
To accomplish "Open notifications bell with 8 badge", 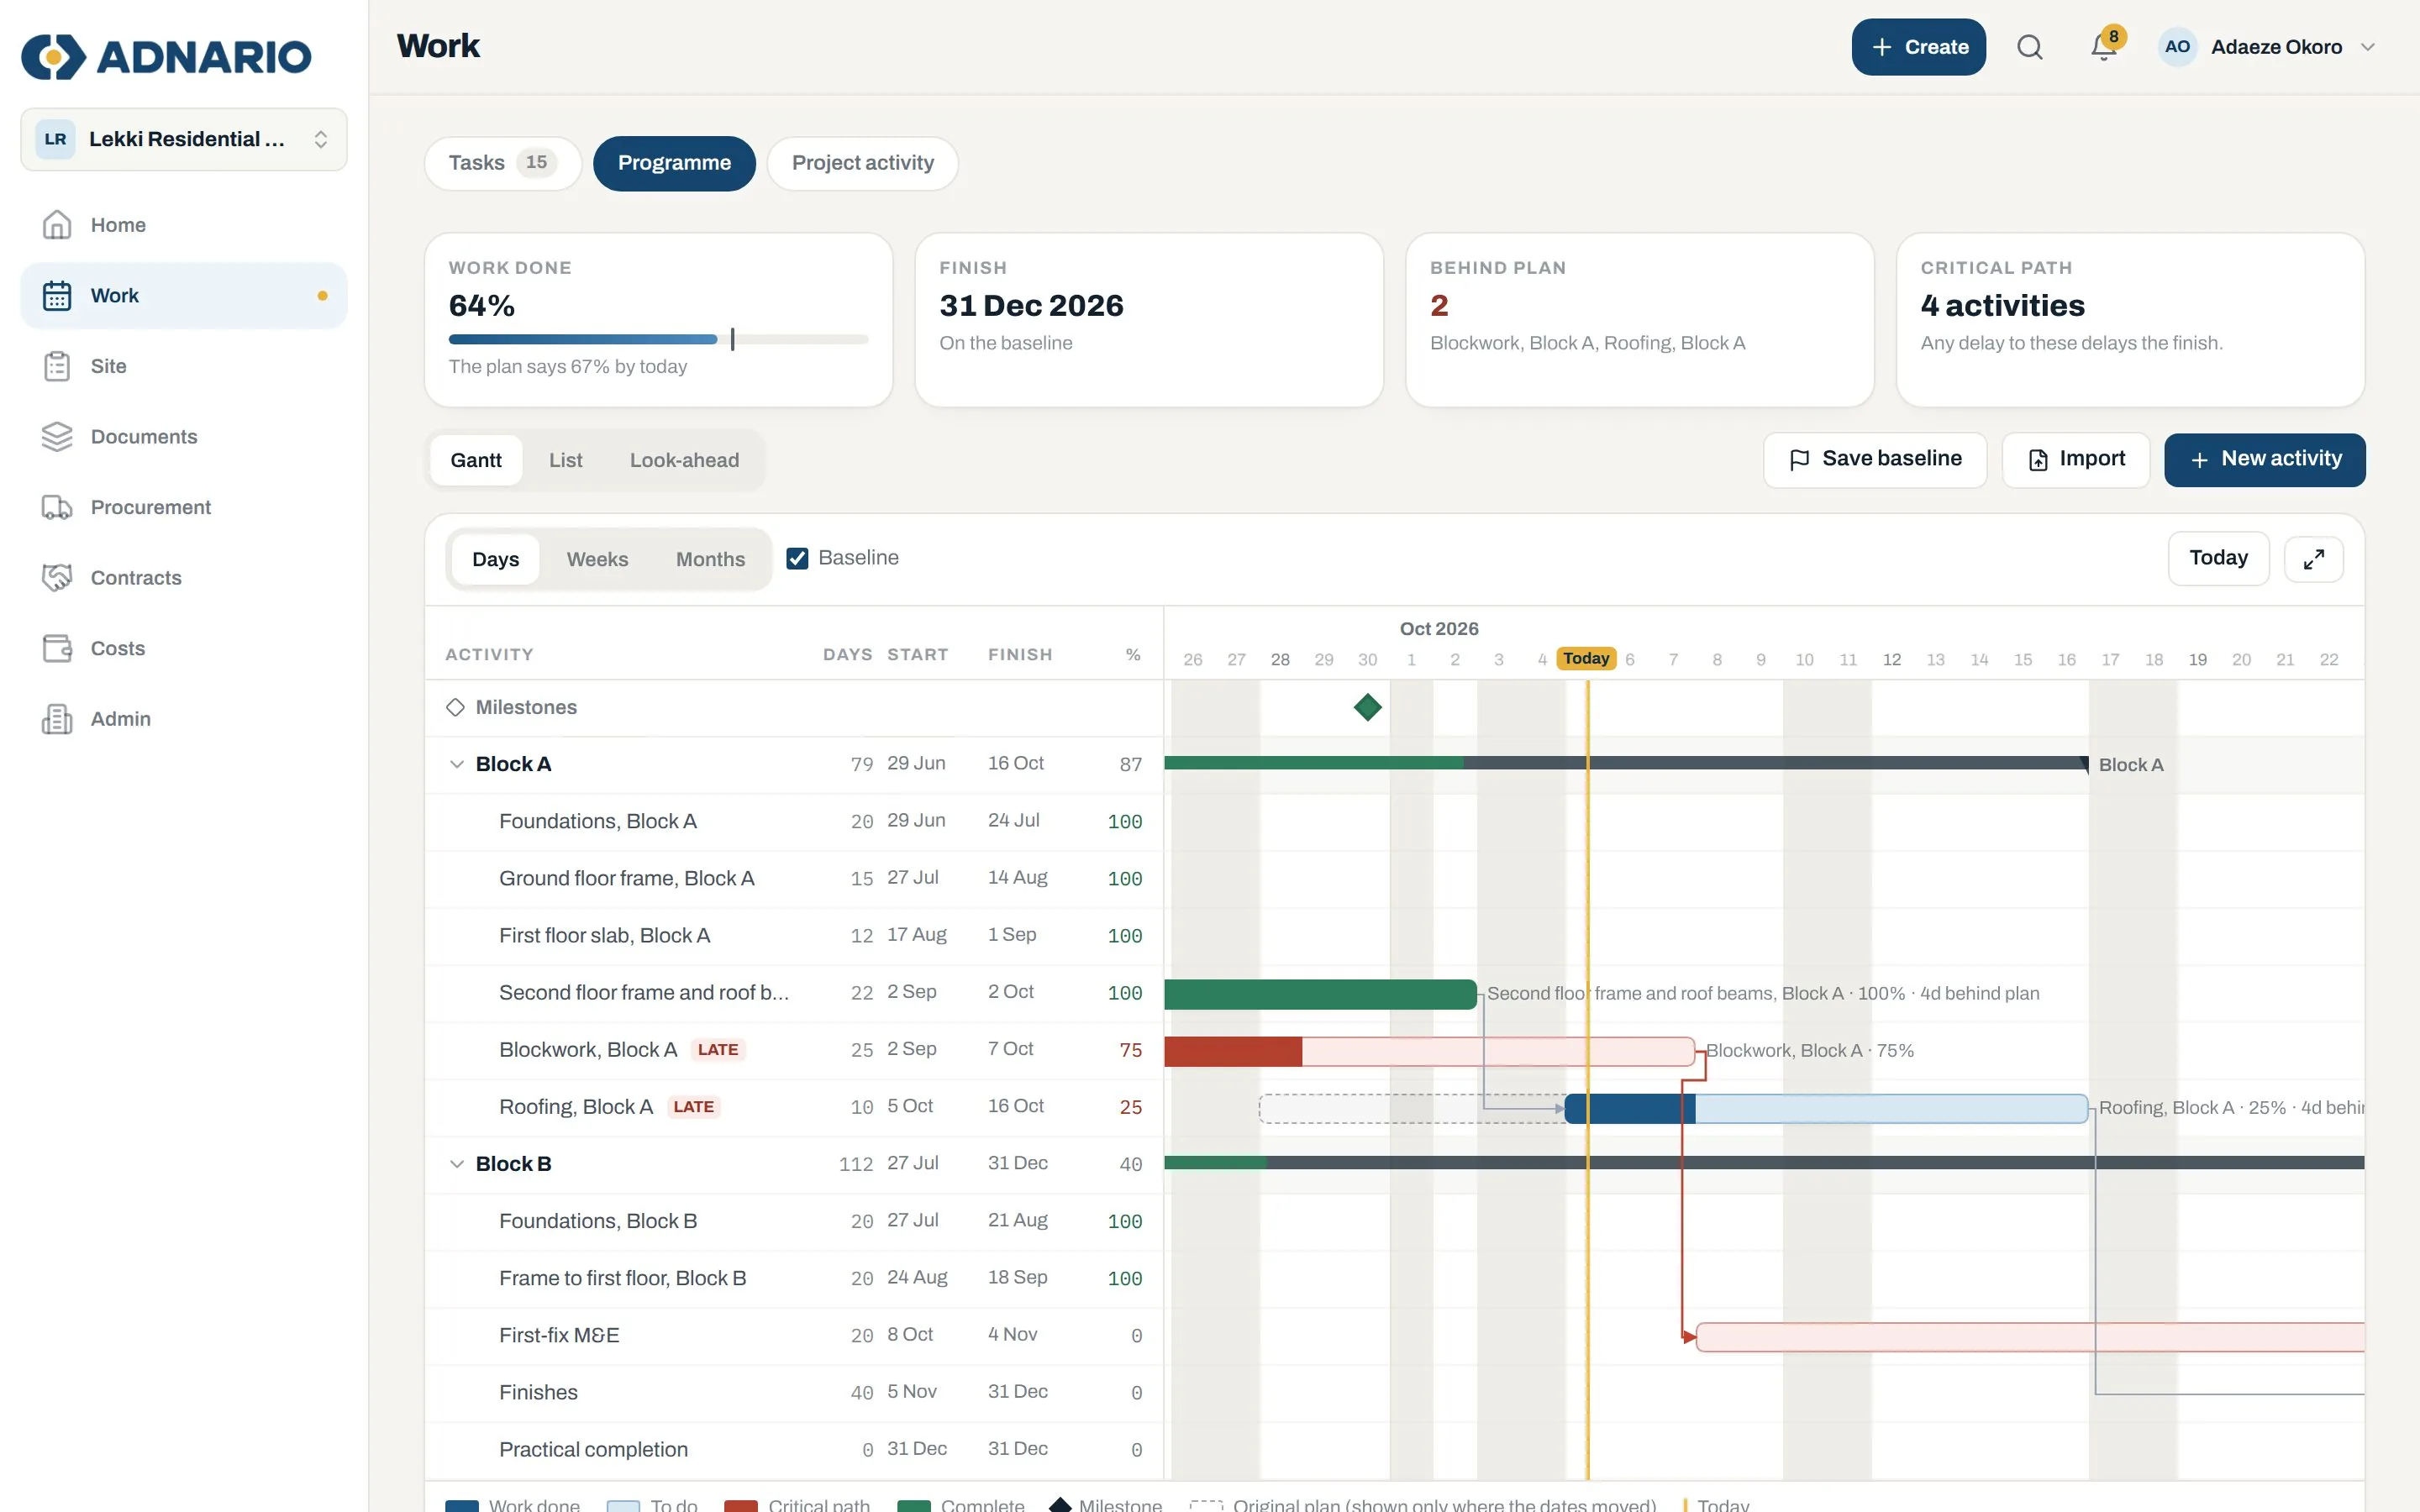I will pyautogui.click(x=2104, y=47).
